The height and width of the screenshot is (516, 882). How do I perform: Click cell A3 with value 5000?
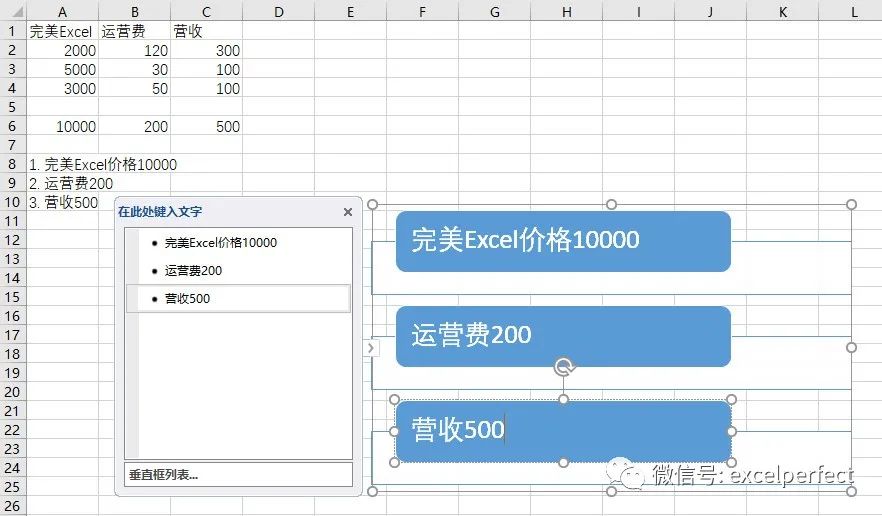click(x=62, y=69)
